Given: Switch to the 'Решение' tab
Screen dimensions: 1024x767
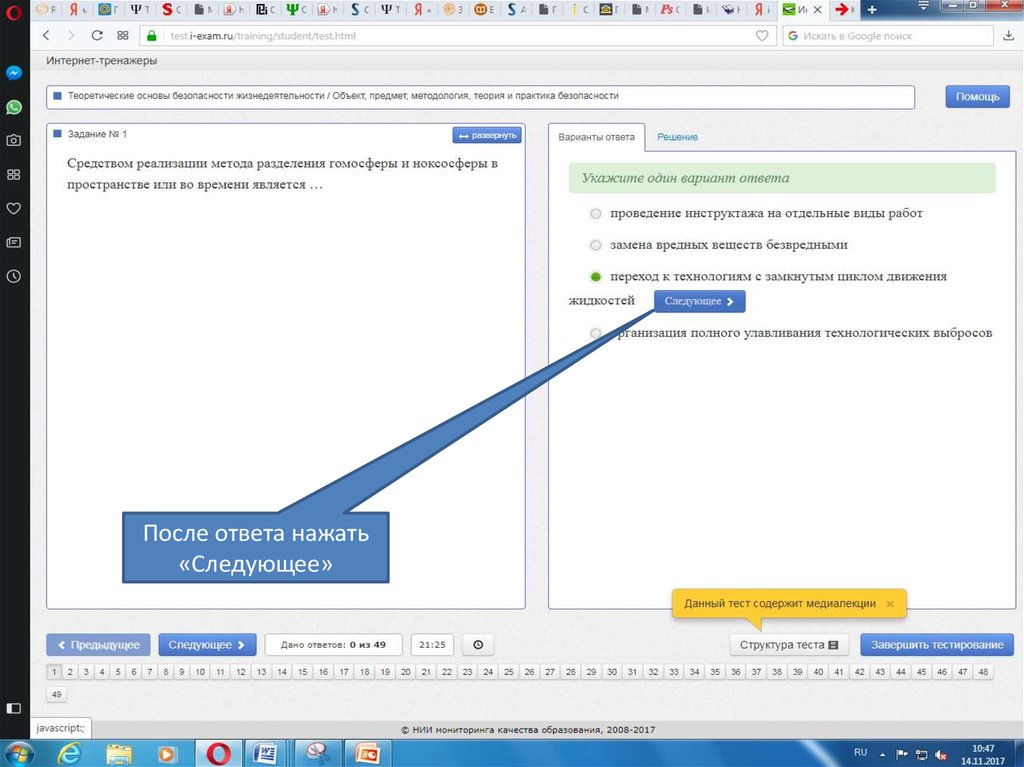Looking at the screenshot, I should 677,137.
